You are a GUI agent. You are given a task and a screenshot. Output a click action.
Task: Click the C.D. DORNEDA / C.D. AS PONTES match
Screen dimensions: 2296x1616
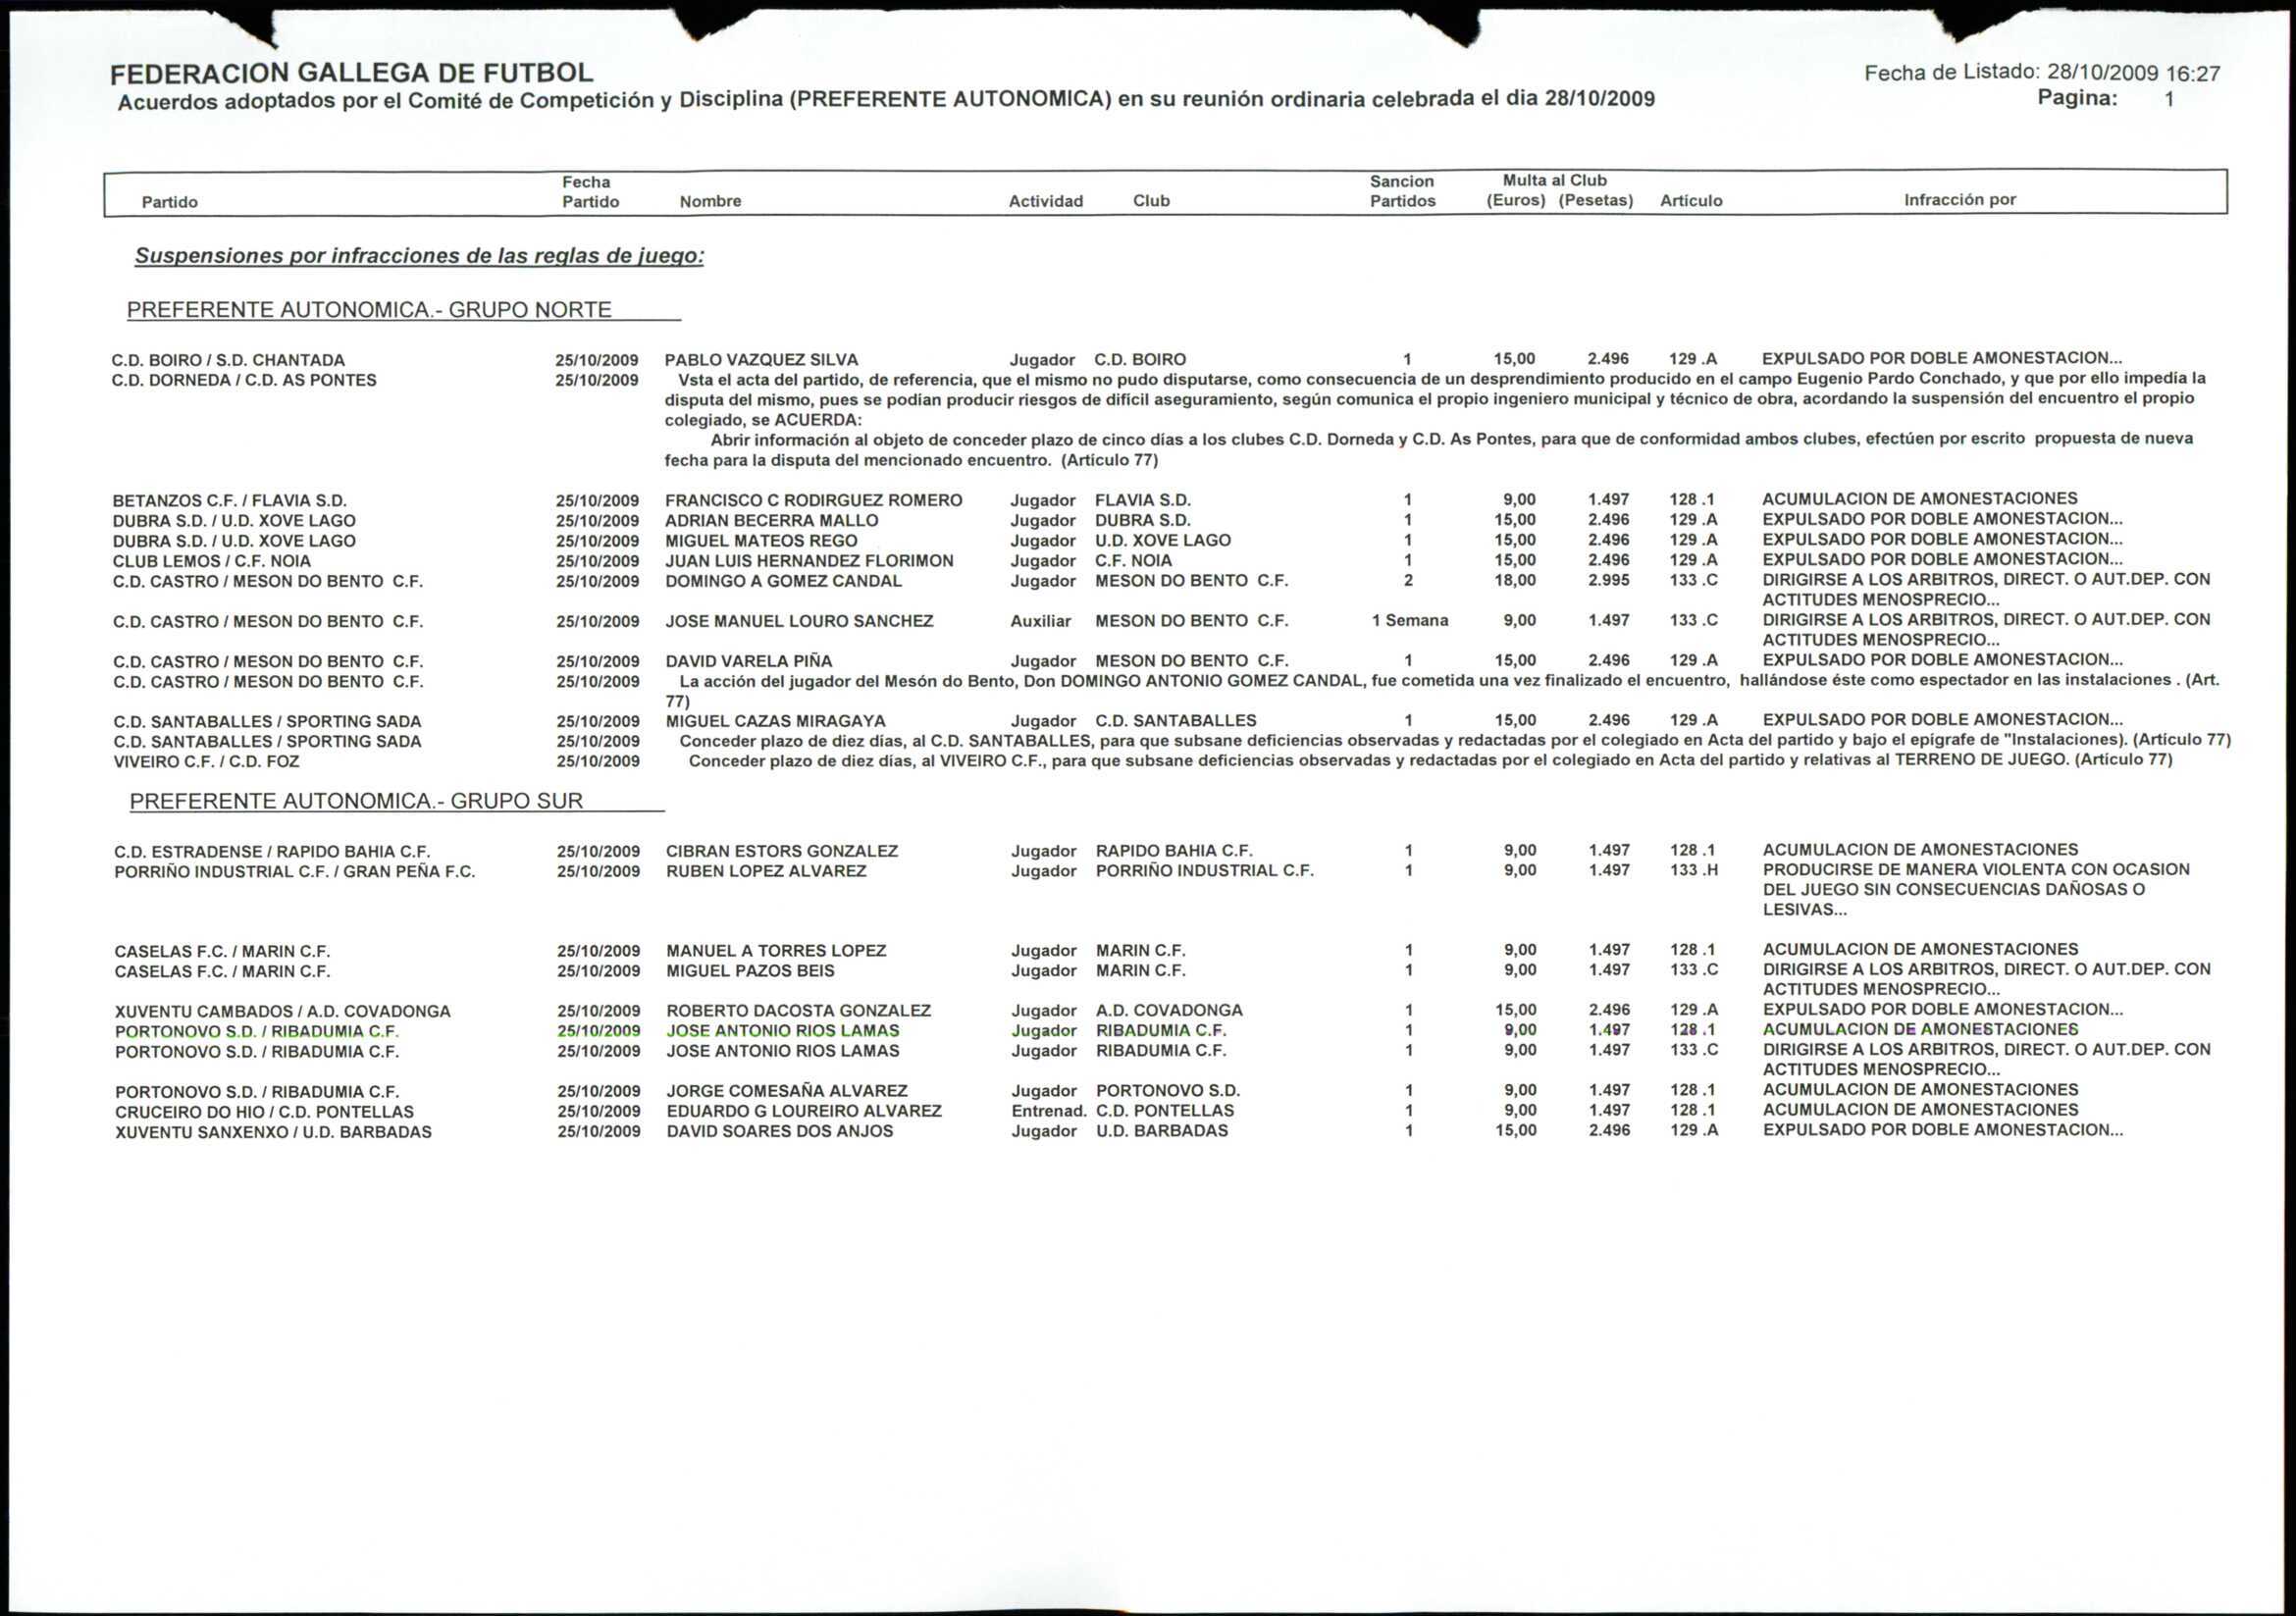pos(244,380)
